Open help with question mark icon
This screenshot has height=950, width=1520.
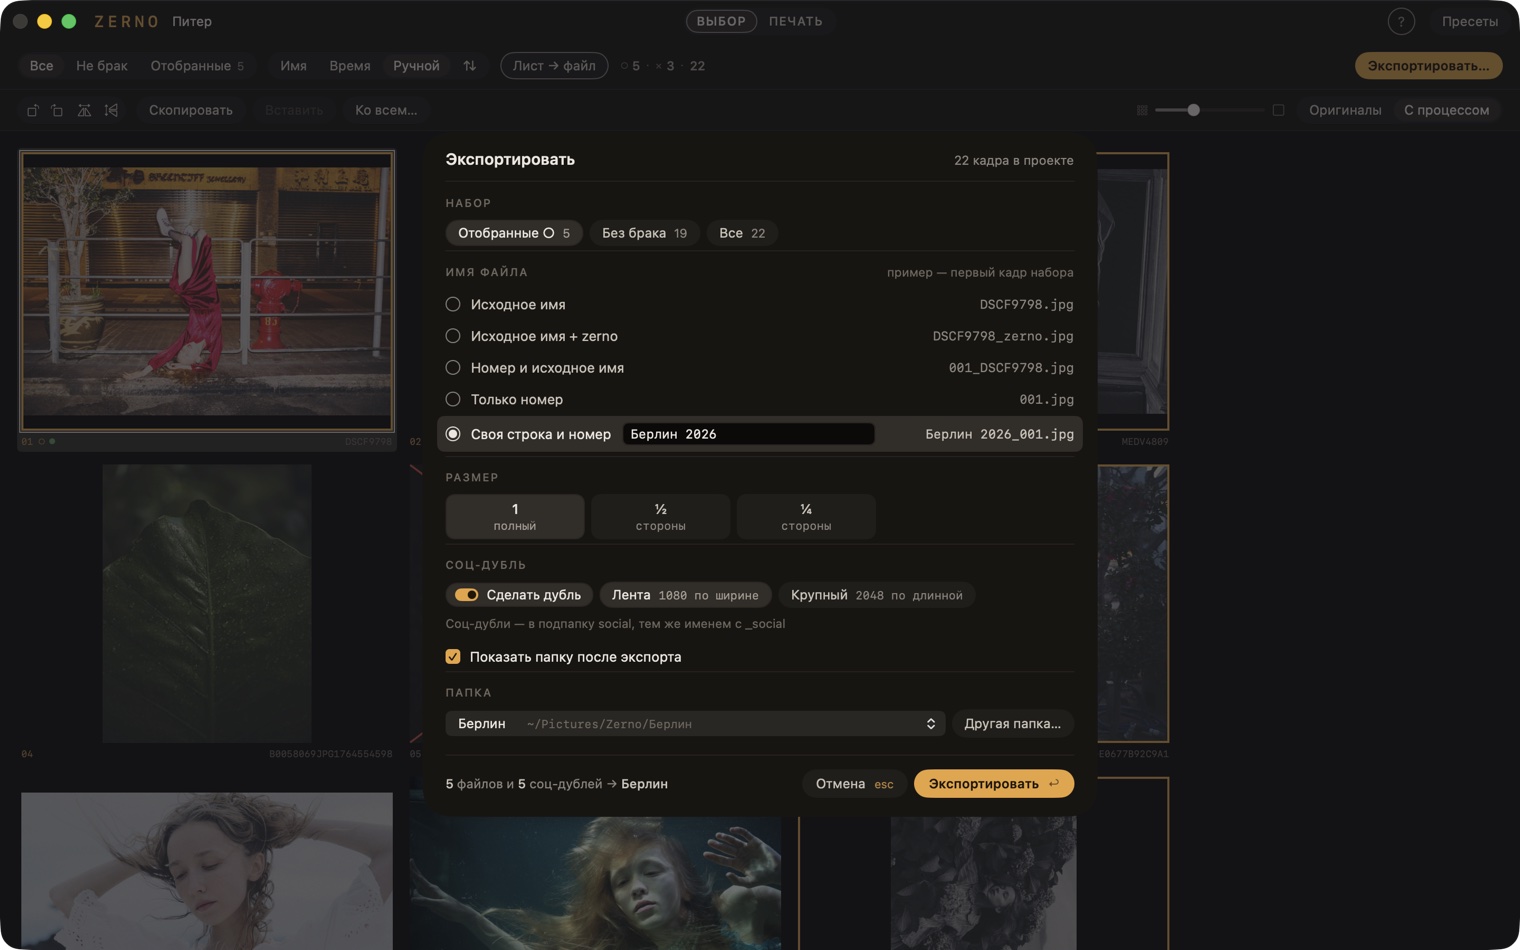[1401, 21]
